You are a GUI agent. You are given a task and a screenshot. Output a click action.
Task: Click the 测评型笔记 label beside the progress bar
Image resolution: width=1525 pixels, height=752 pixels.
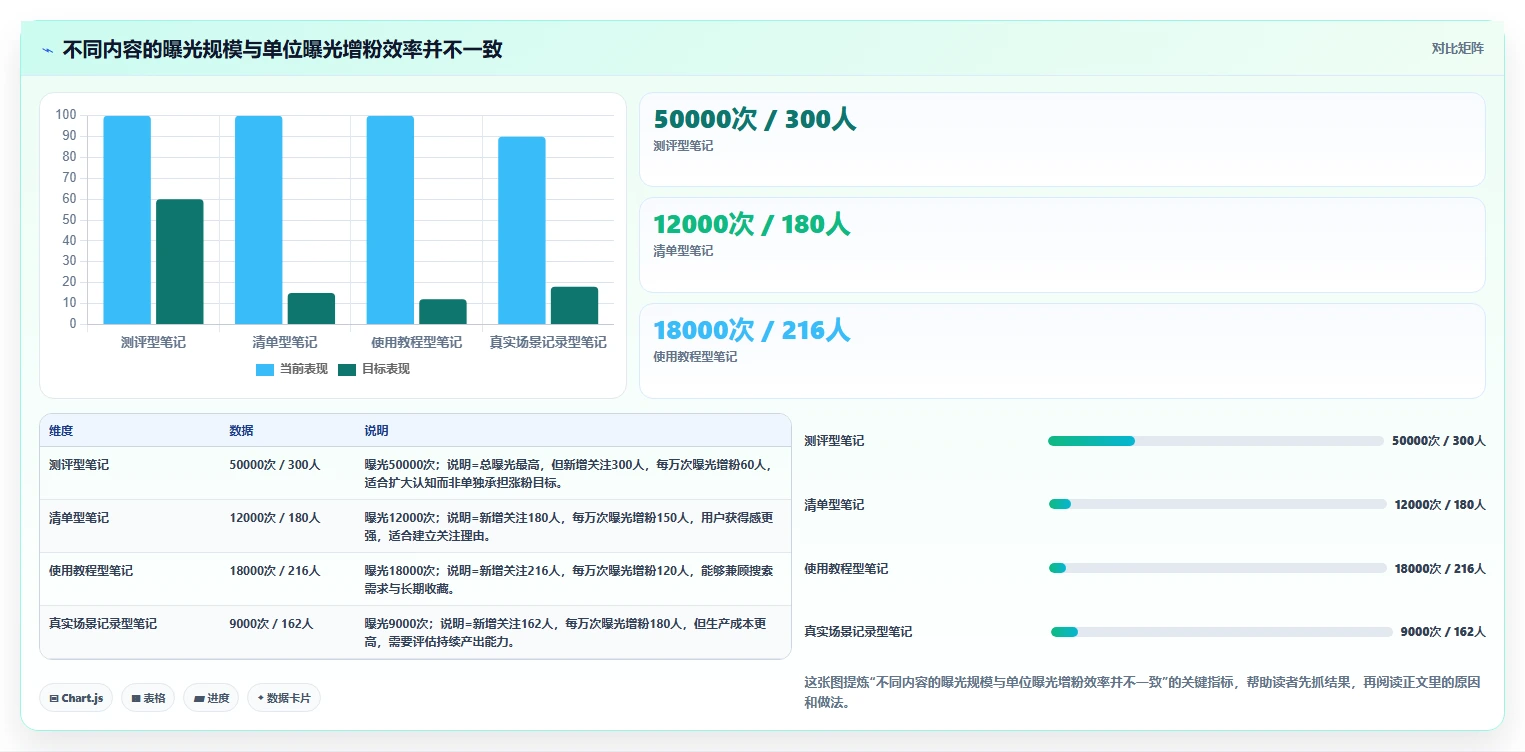tap(834, 441)
